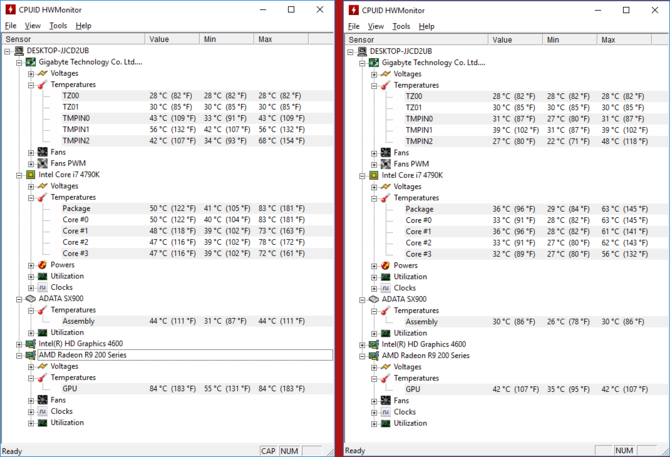Screen dimensions: 670x457
Task: Collapse the Gigabyte Technology node in the right window
Action: [x=362, y=63]
